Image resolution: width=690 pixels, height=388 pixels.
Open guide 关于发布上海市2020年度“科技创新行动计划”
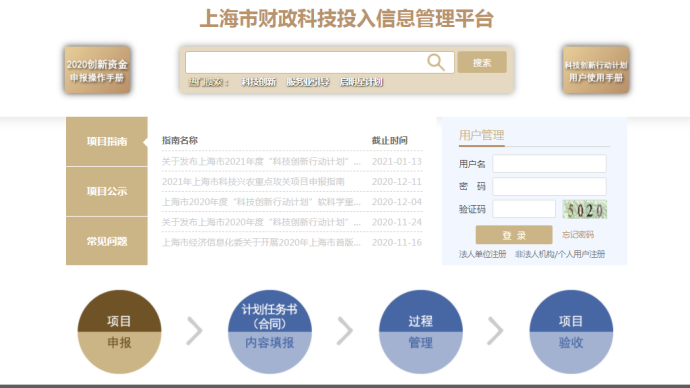click(261, 222)
